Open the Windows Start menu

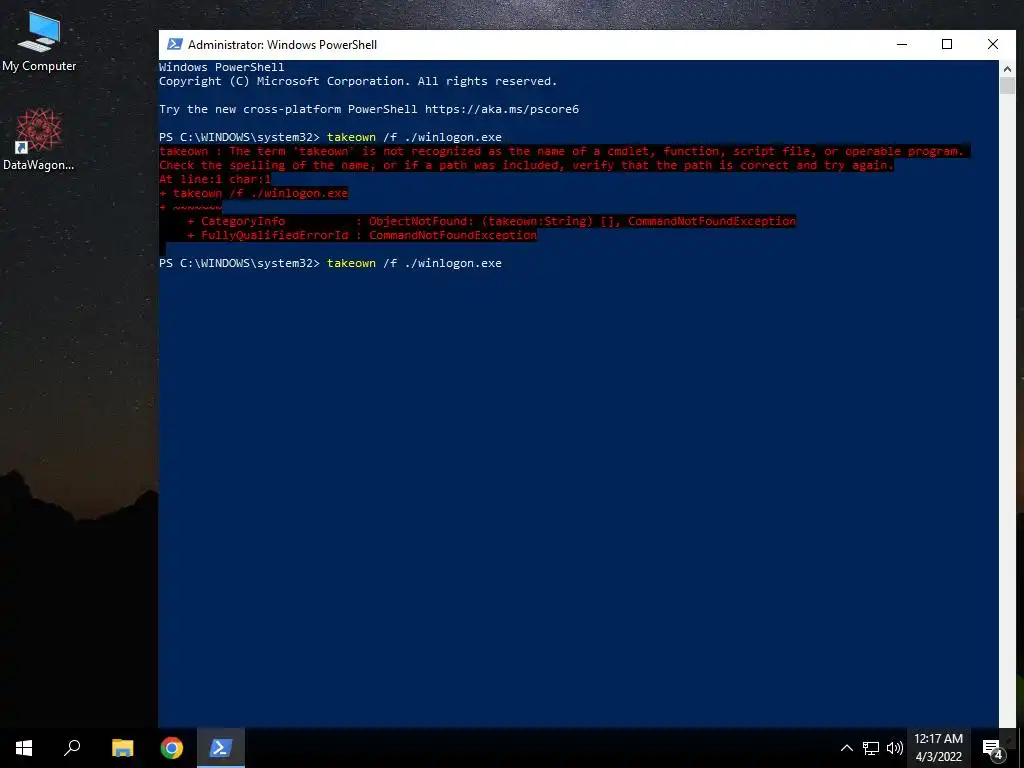click(x=24, y=748)
